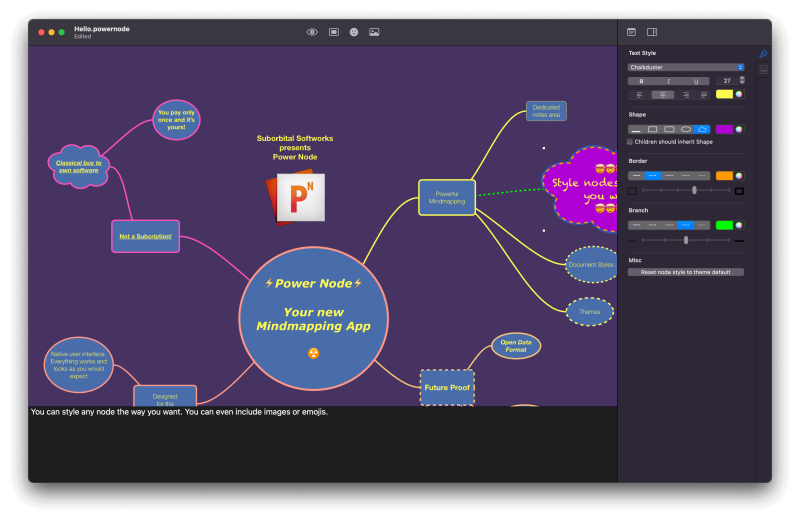Viewport: 800px width, 520px height.
Task: Click the orange border color swatch
Action: pyautogui.click(x=724, y=176)
